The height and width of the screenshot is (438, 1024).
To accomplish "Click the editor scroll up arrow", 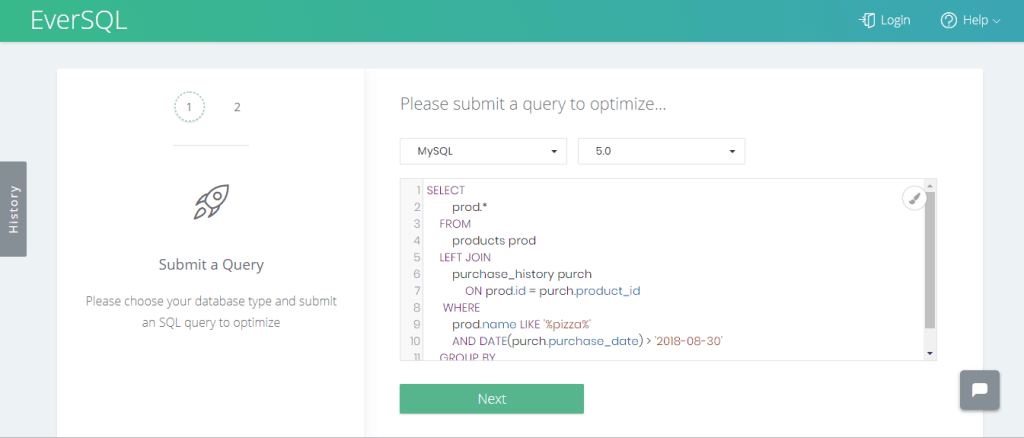I will (930, 186).
